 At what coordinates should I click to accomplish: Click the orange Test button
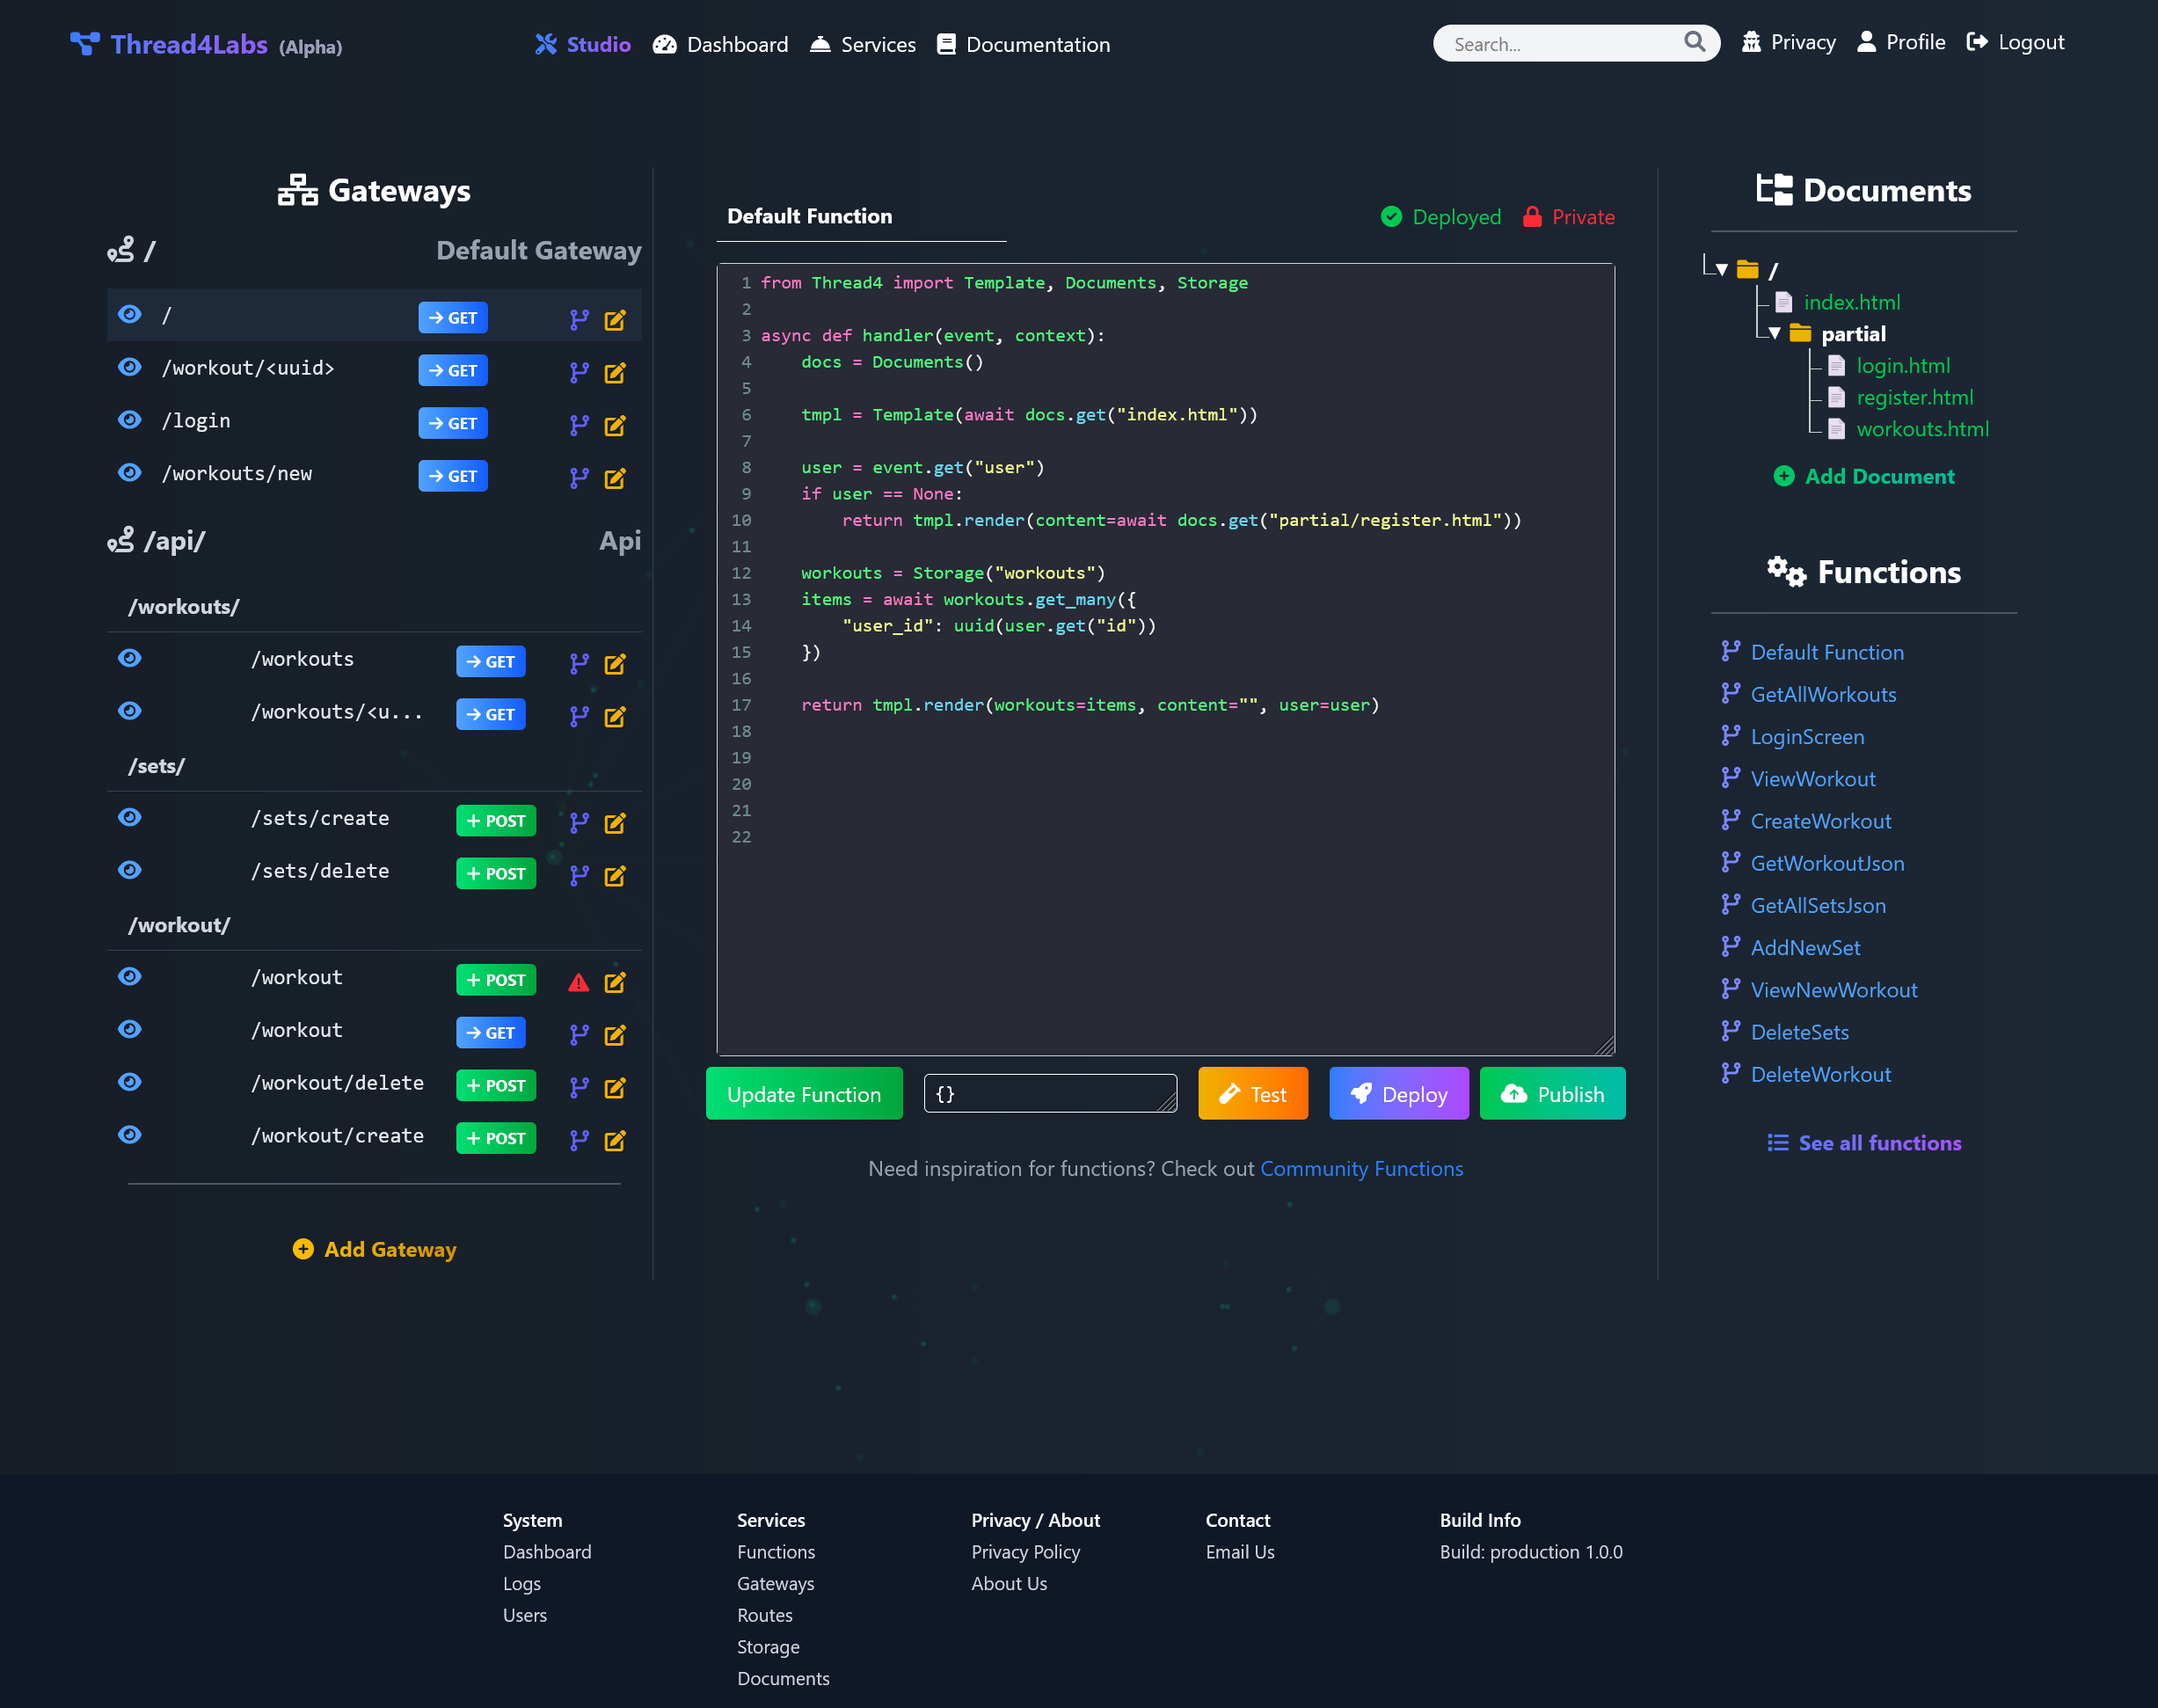pos(1253,1094)
